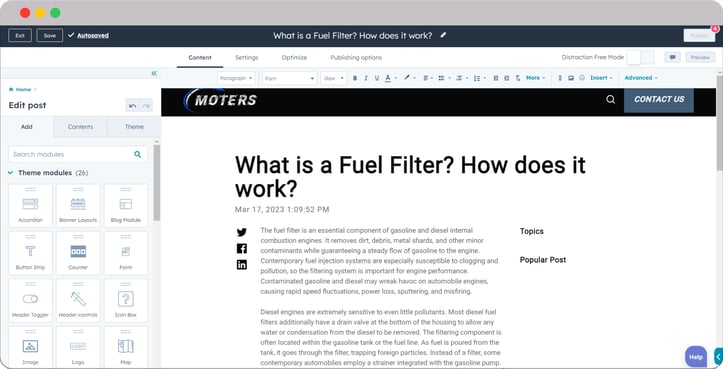The image size is (723, 369).
Task: Open the Paragraph style dropdown
Action: [236, 78]
